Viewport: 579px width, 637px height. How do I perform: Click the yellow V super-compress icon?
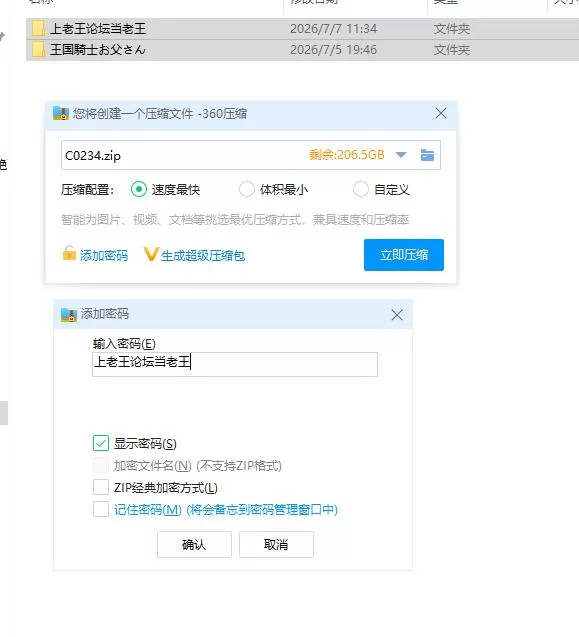[x=150, y=254]
